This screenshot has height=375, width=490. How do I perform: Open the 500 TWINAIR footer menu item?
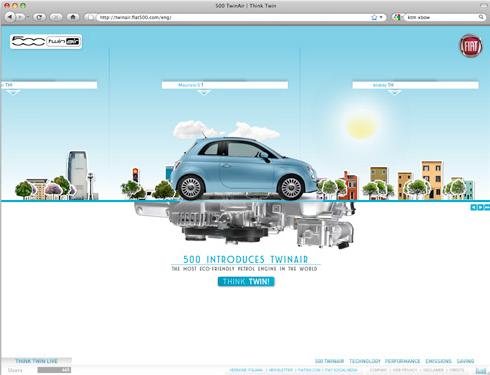click(x=329, y=361)
